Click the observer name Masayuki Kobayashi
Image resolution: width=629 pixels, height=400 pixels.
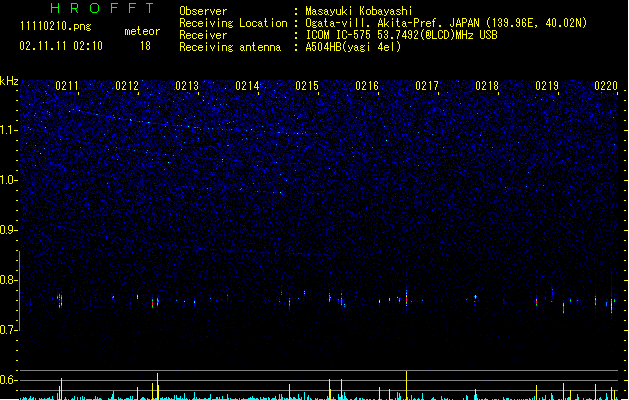pos(359,11)
